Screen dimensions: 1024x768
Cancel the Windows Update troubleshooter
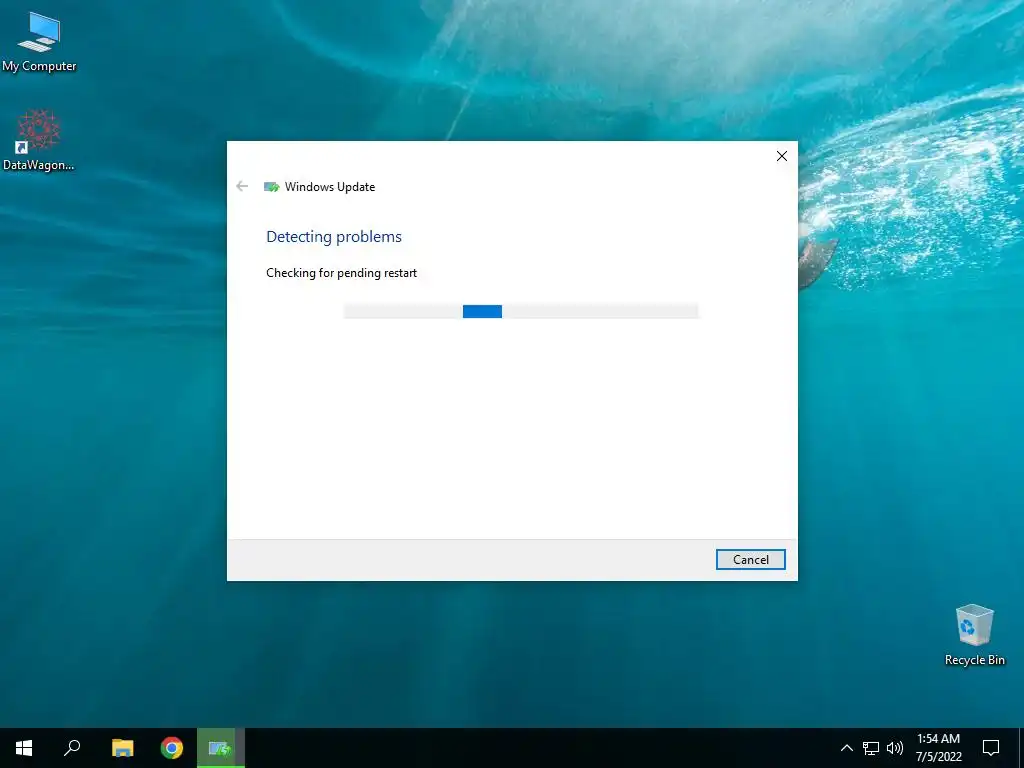[x=750, y=560]
